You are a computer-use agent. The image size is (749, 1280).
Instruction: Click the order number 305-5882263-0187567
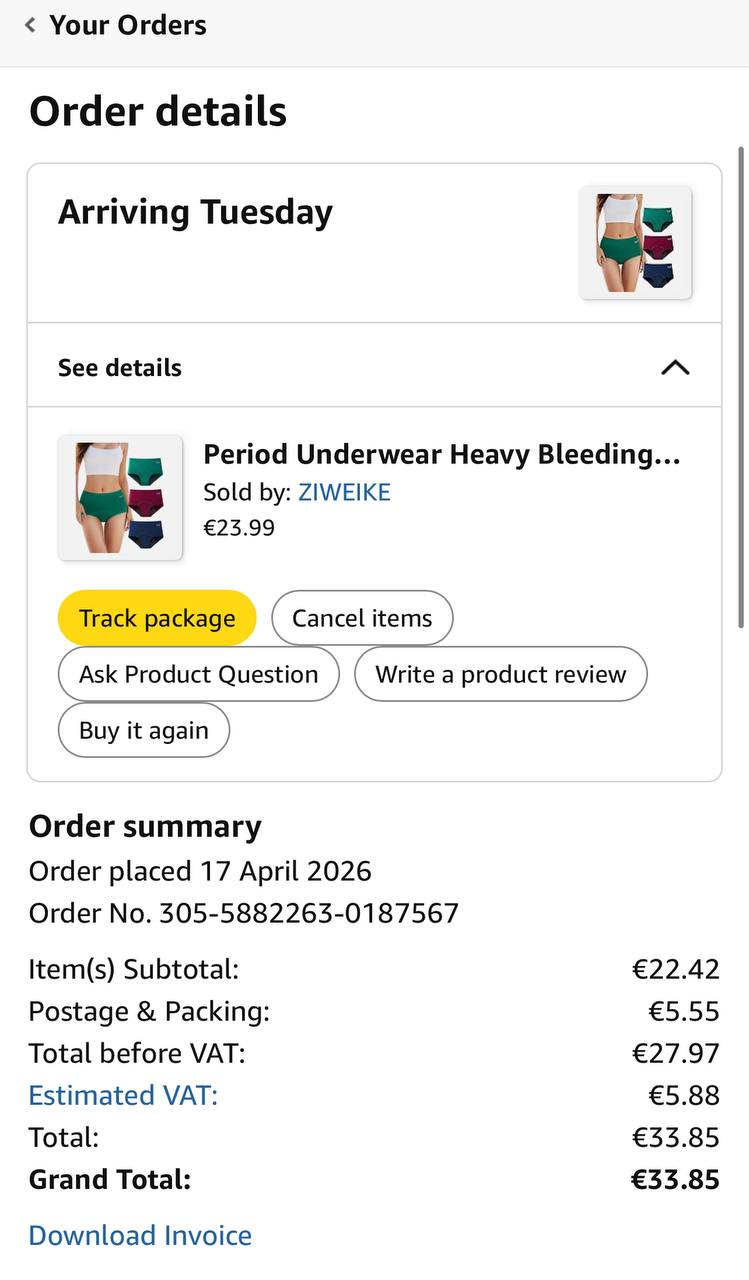coord(308,913)
